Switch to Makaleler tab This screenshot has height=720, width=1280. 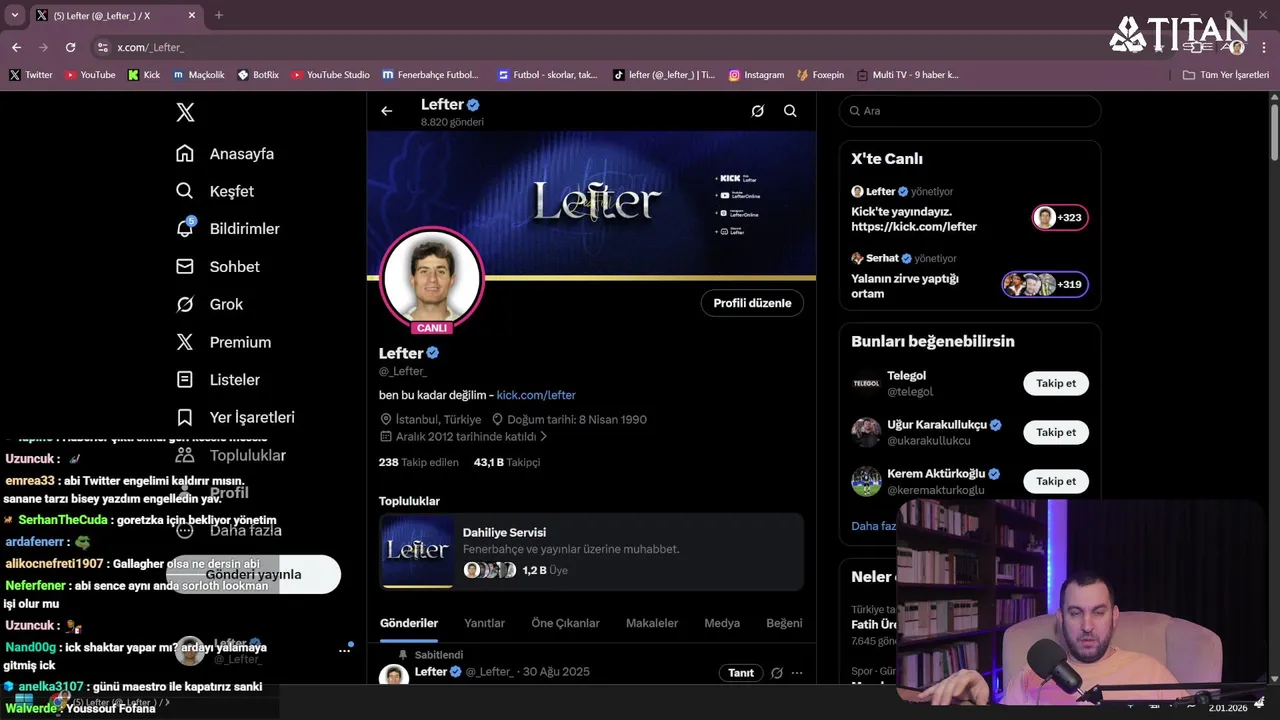(652, 623)
